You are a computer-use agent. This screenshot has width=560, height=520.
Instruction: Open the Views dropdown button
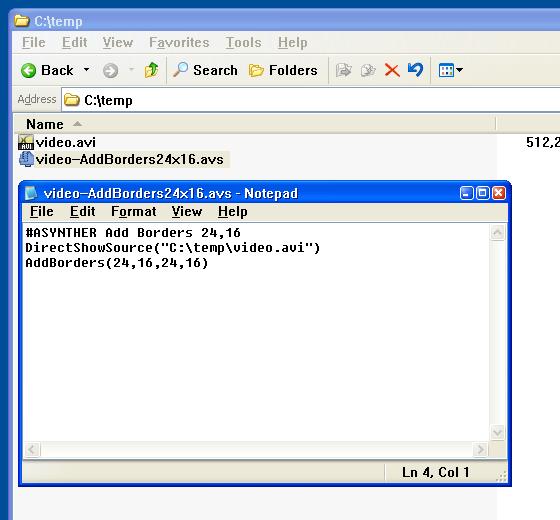pyautogui.click(x=450, y=70)
